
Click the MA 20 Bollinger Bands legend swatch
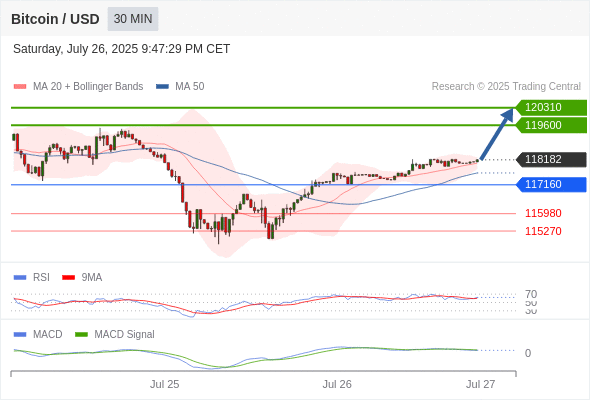pyautogui.click(x=20, y=87)
